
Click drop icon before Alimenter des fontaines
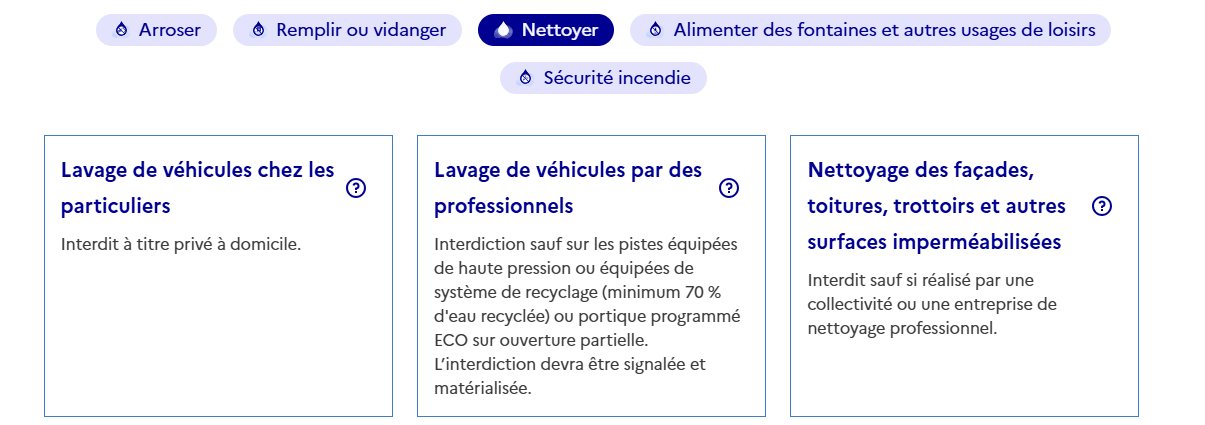point(656,30)
